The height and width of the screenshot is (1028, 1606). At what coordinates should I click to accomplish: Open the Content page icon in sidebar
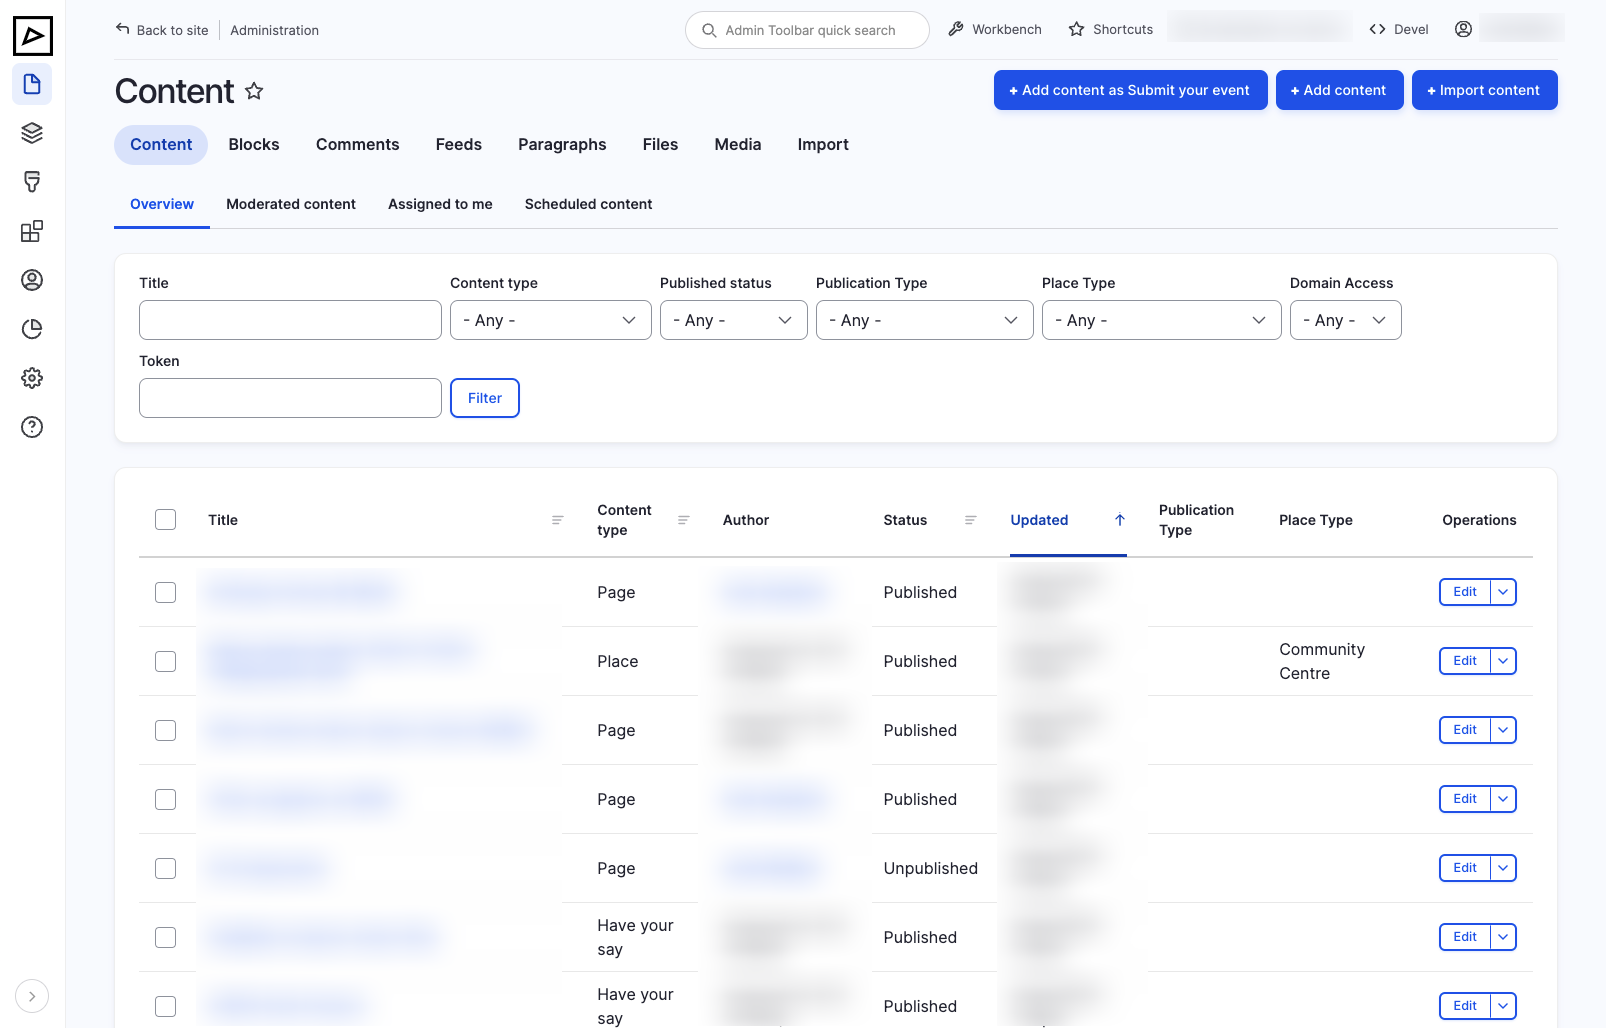click(32, 84)
